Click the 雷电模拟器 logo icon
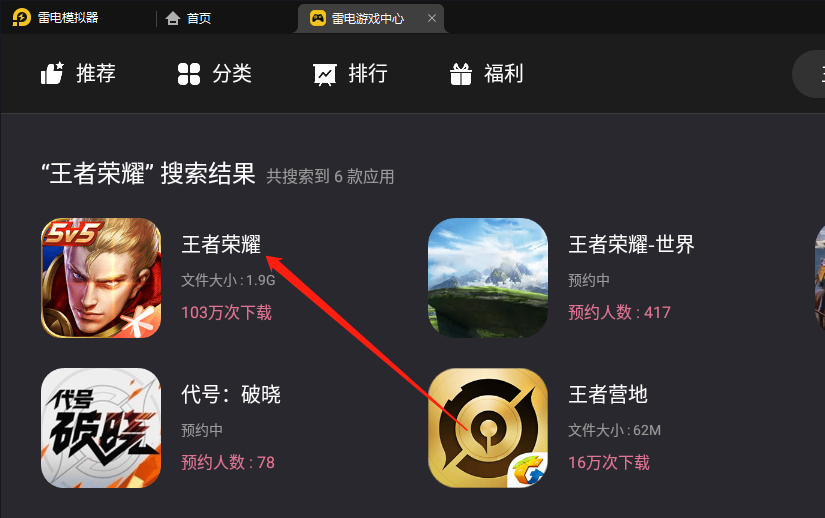This screenshot has width=825, height=518. point(22,17)
